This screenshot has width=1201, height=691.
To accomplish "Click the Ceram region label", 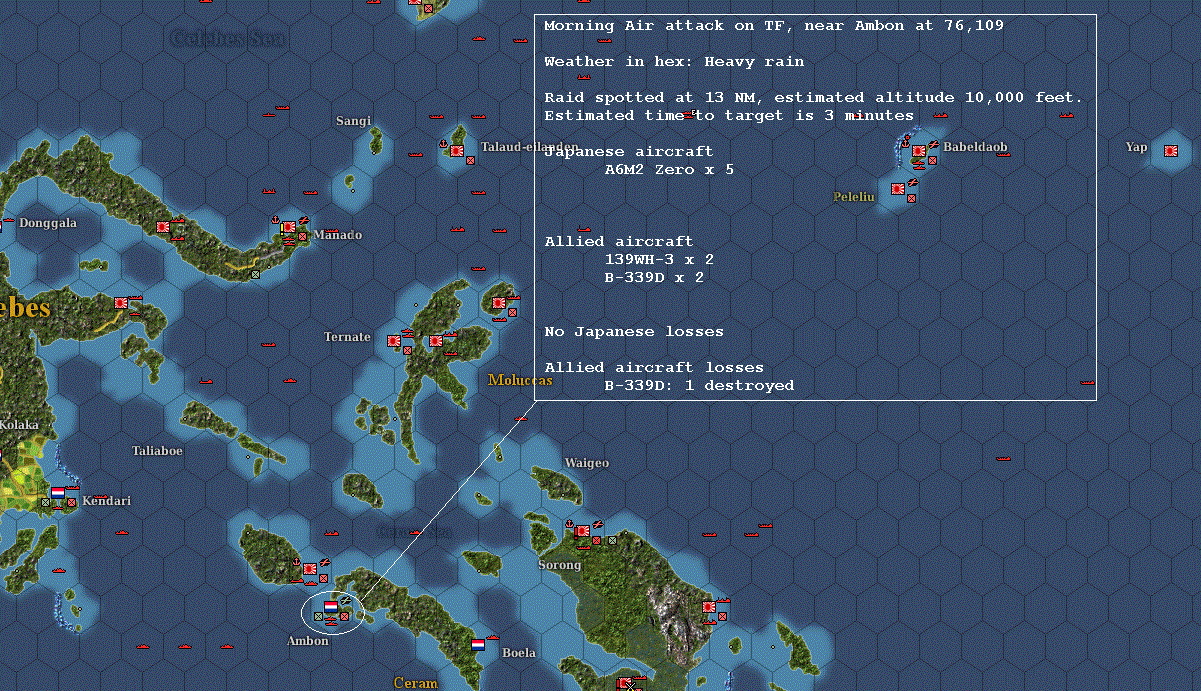I will point(415,683).
